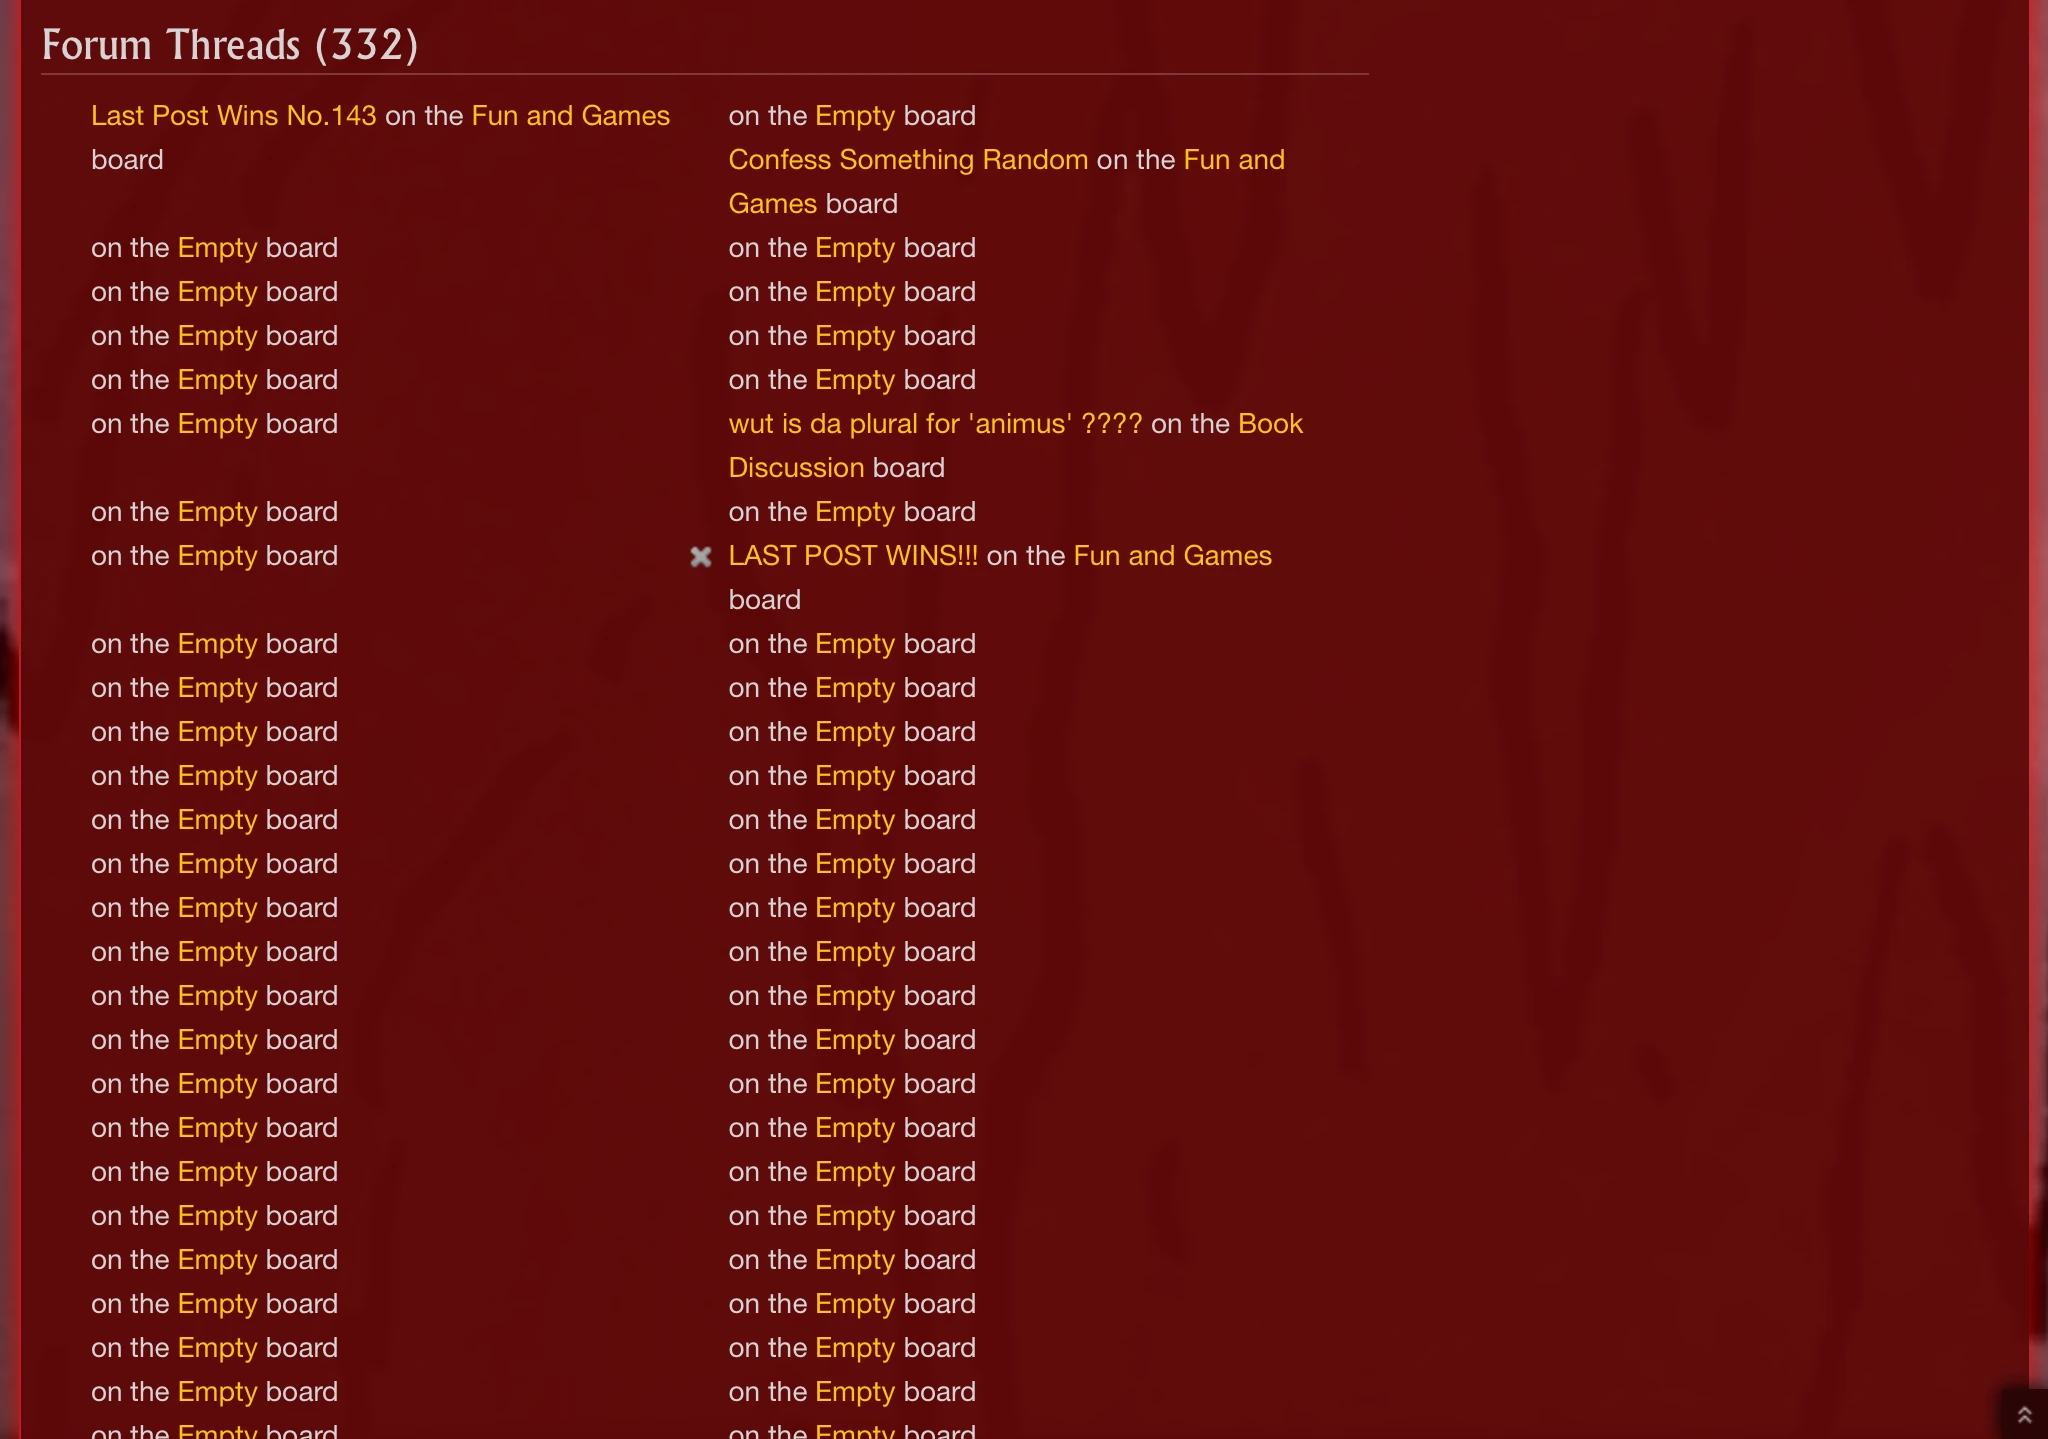This screenshot has width=2048, height=1439.
Task: Click Empty link directly above Confess Something Random
Action: 855,116
